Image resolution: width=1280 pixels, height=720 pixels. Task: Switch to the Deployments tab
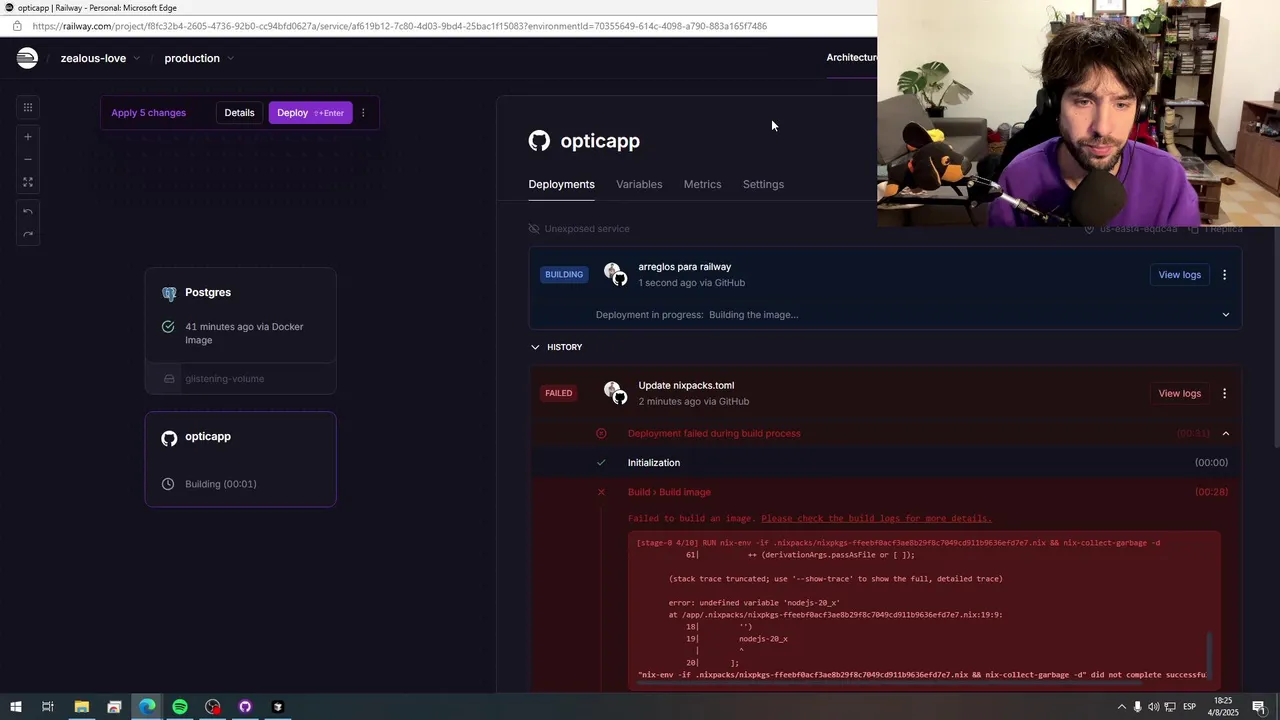click(561, 184)
